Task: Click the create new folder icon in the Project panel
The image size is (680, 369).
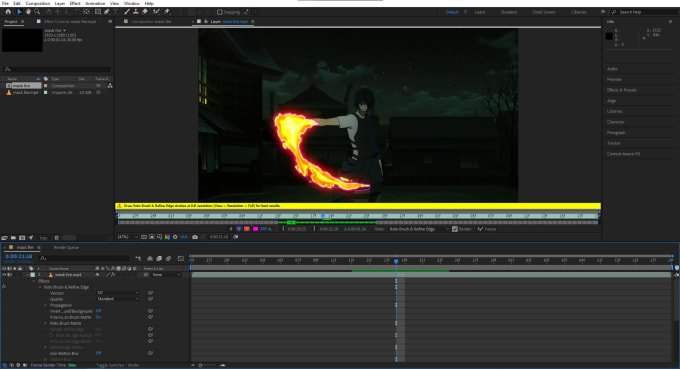Action: pyautogui.click(x=13, y=238)
